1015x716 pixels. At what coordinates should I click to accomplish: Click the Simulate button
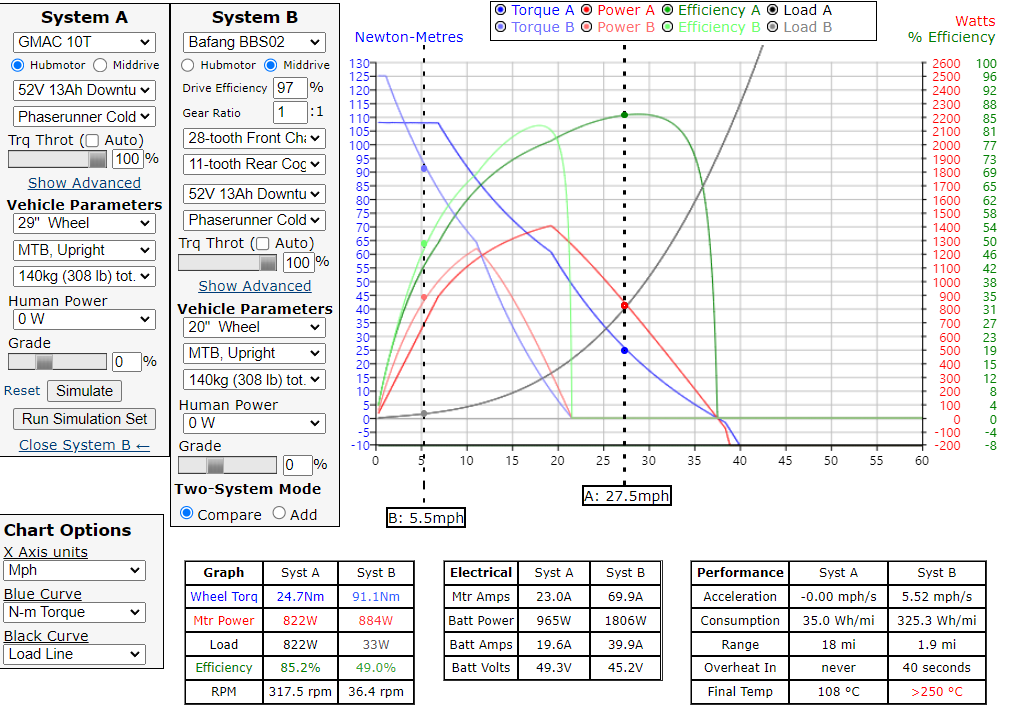click(84, 391)
